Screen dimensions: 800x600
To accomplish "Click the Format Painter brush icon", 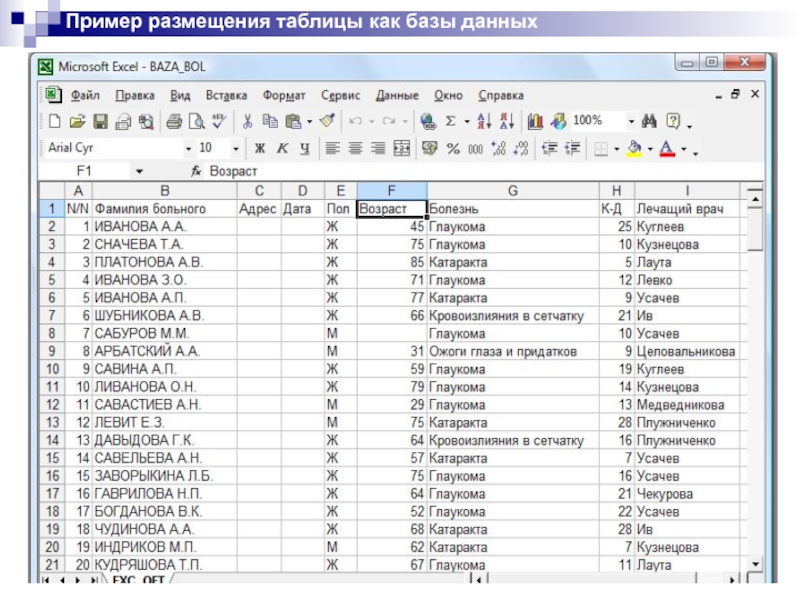I will point(326,122).
